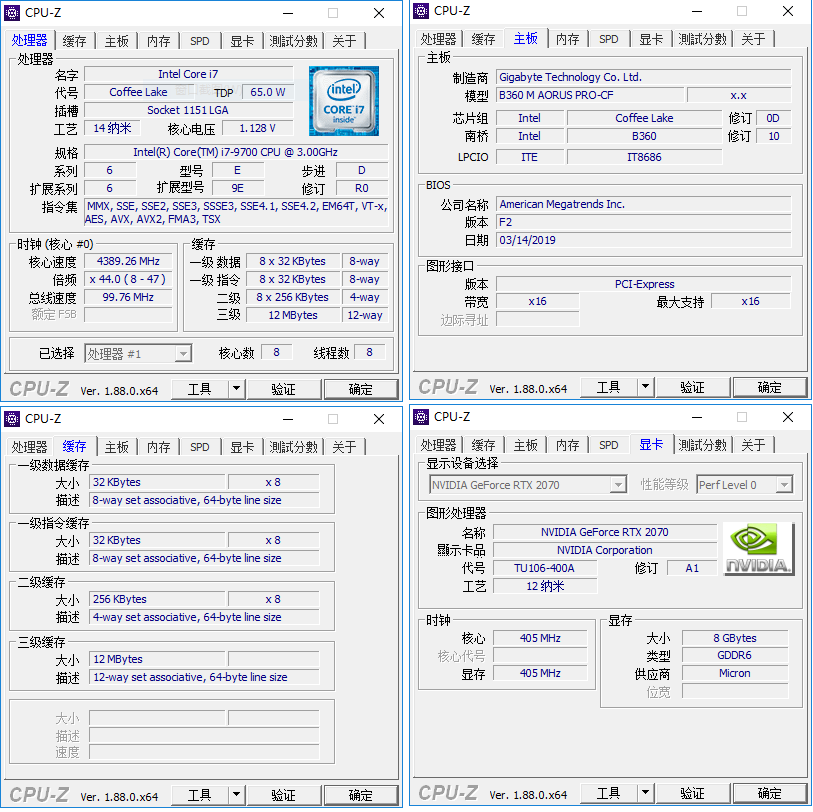Switch to the 缓存 tab in the processor window

74,41
